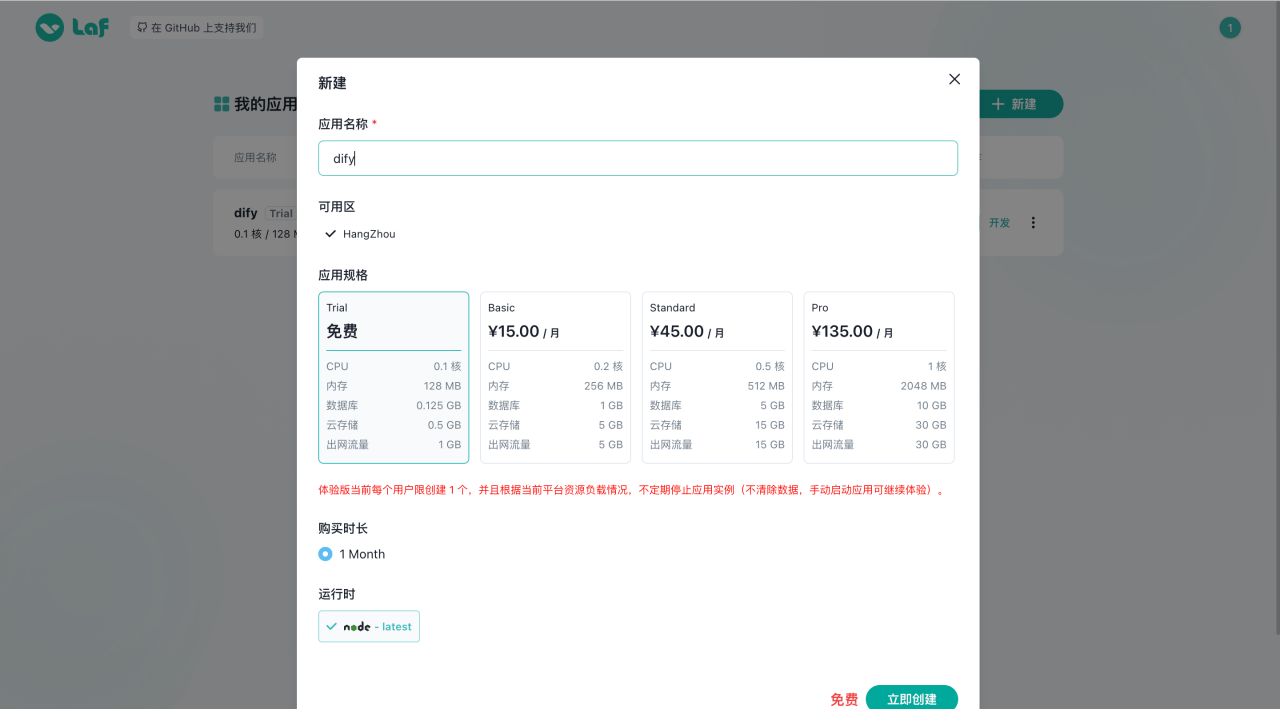
Task: Select the free Trial plan card
Action: (393, 377)
